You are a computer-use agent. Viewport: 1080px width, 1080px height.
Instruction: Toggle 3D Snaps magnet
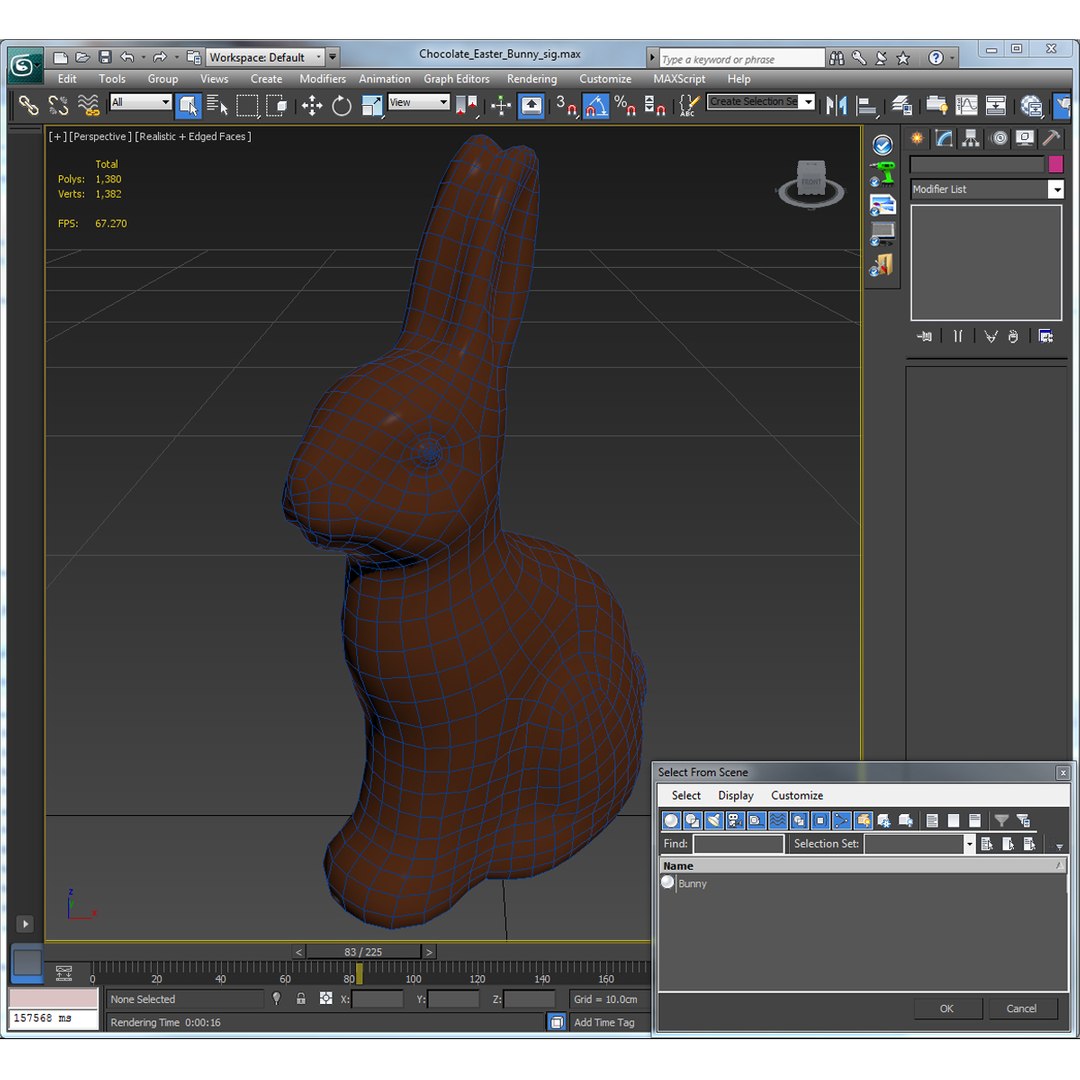pos(565,105)
